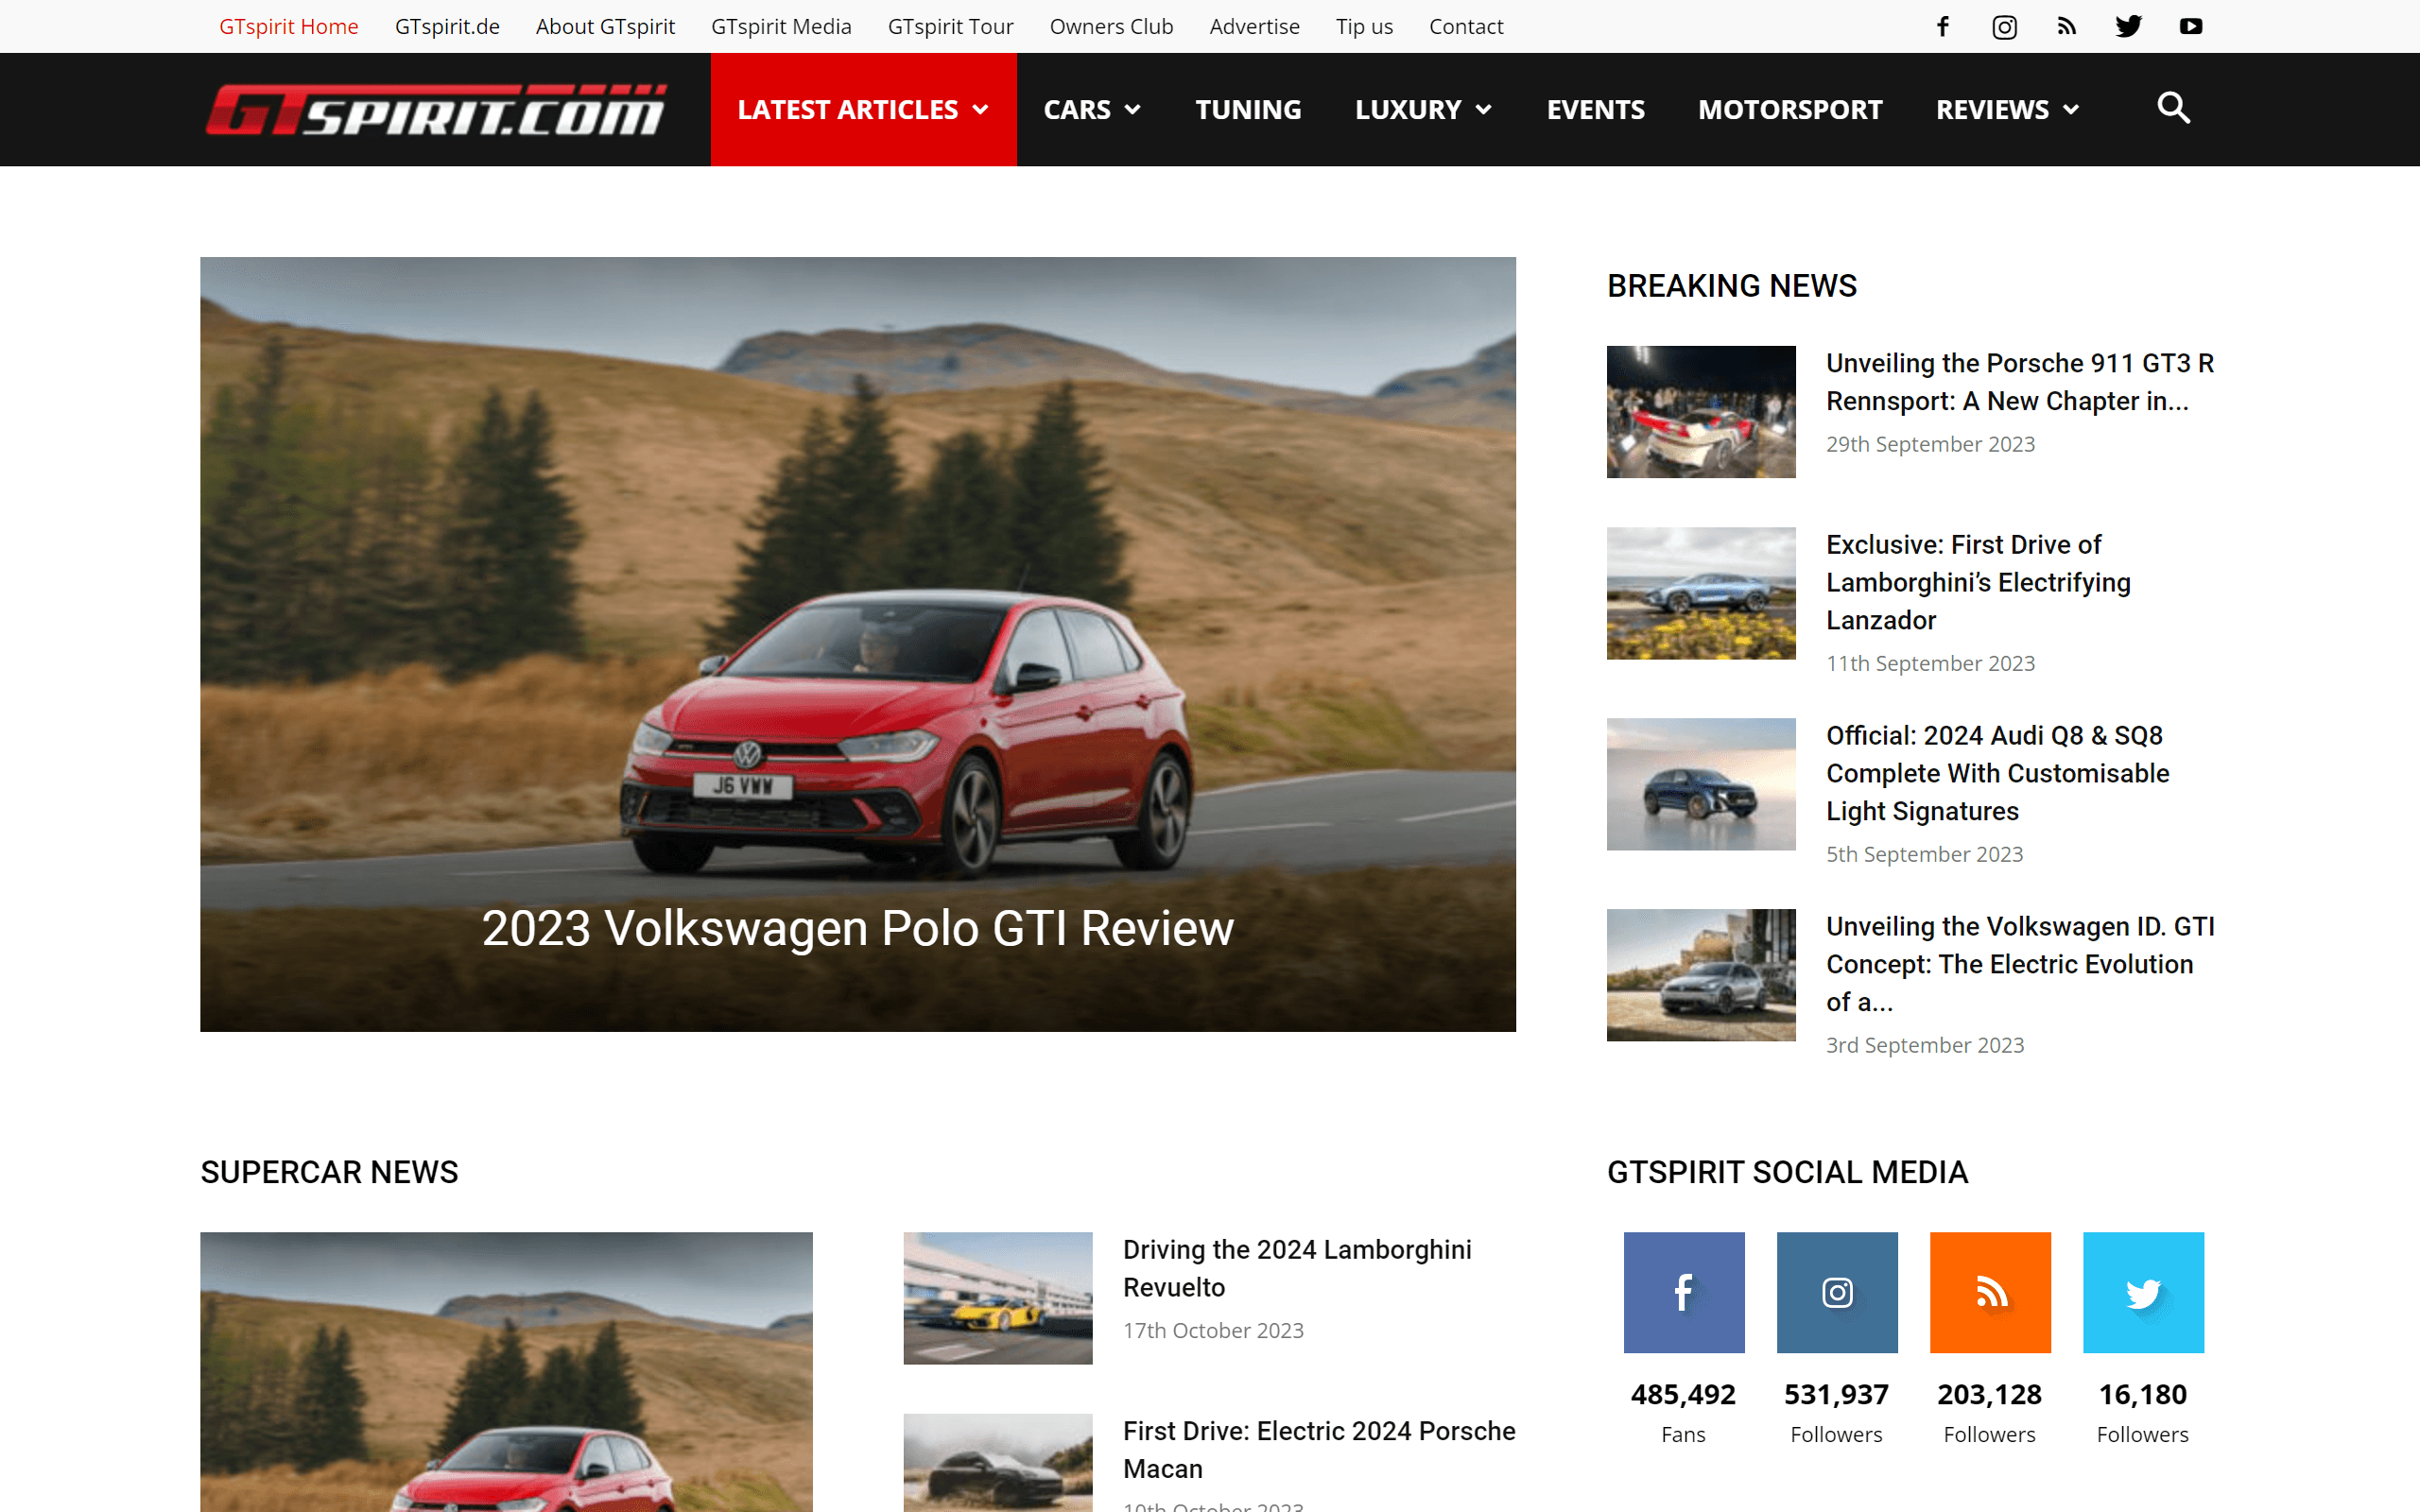Click the Porsche 911 GT3 R thumbnail
The image size is (2420, 1512).
point(1701,412)
